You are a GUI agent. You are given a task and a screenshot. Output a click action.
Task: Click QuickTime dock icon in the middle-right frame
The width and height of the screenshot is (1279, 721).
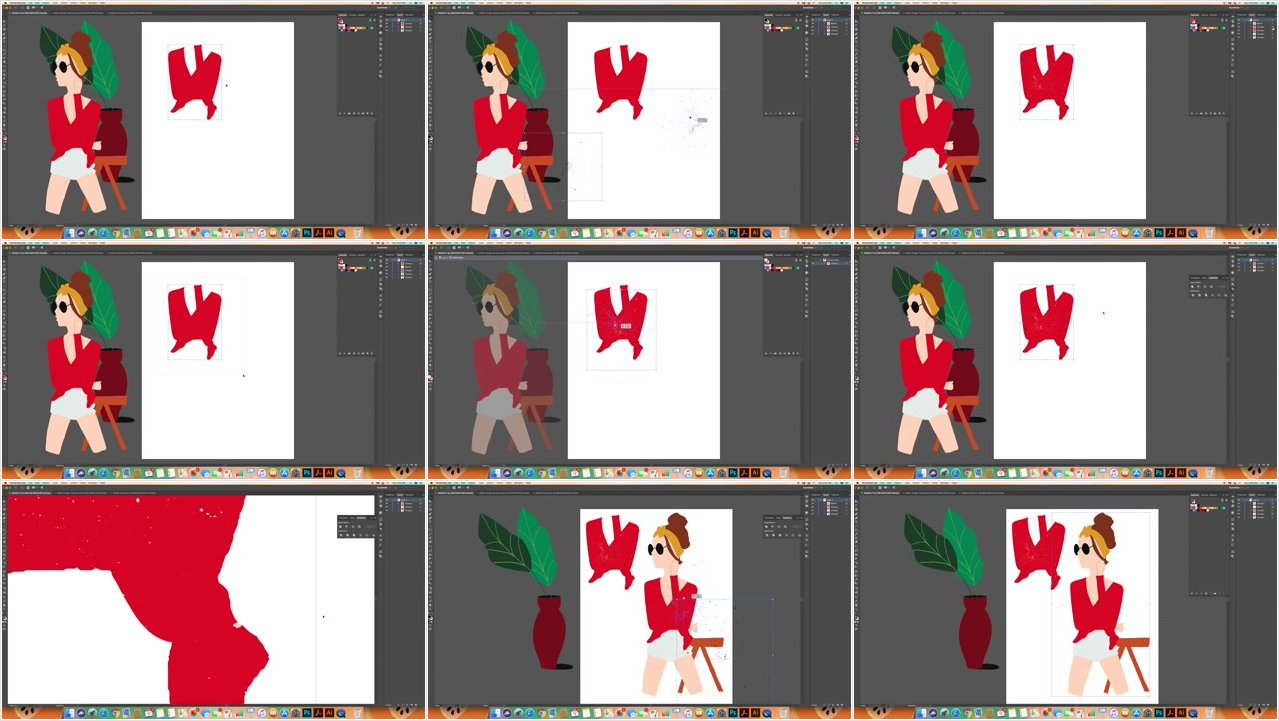click(1193, 473)
